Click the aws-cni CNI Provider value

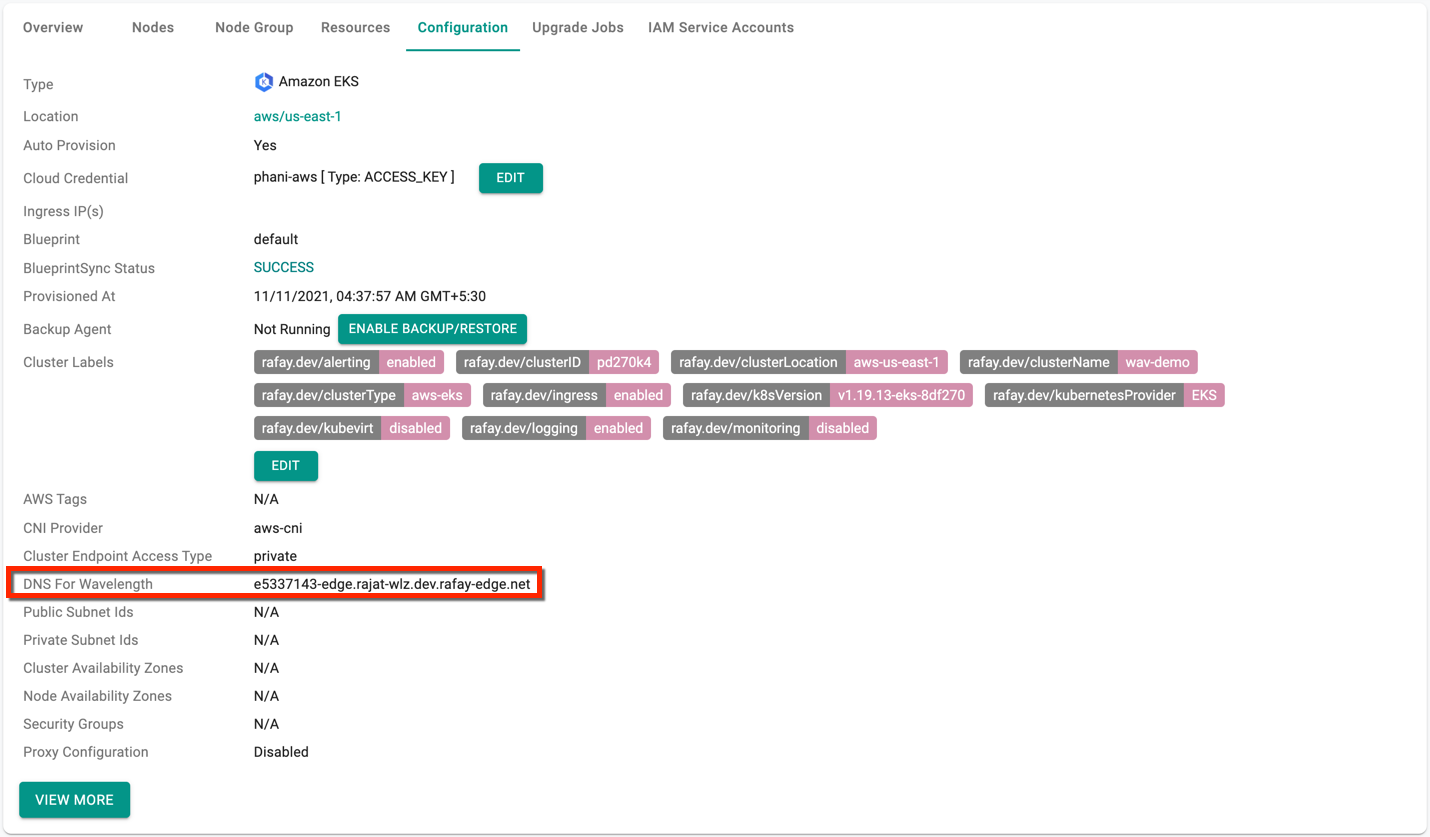[x=278, y=527]
